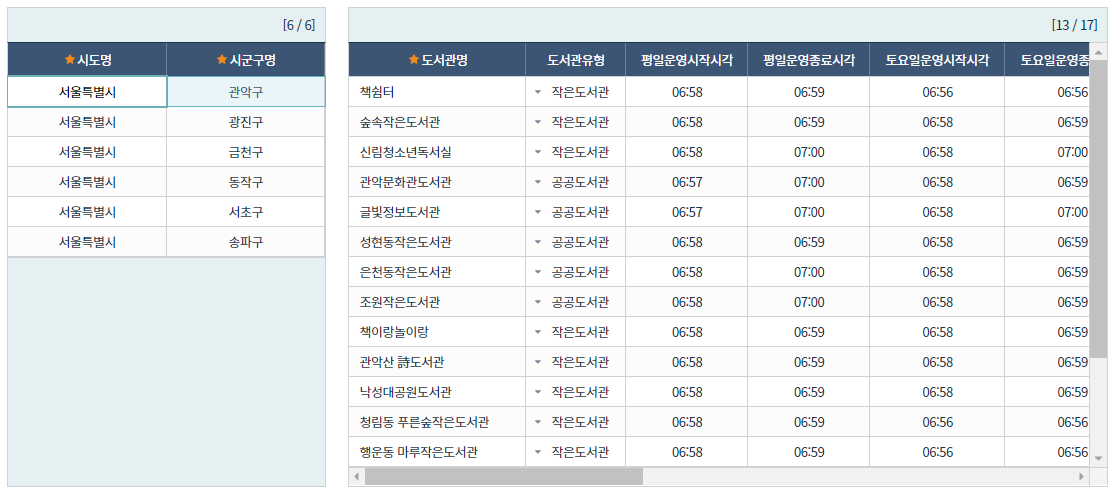Sort by 도서관명 column header
This screenshot has width=1120, height=499.
click(437, 60)
